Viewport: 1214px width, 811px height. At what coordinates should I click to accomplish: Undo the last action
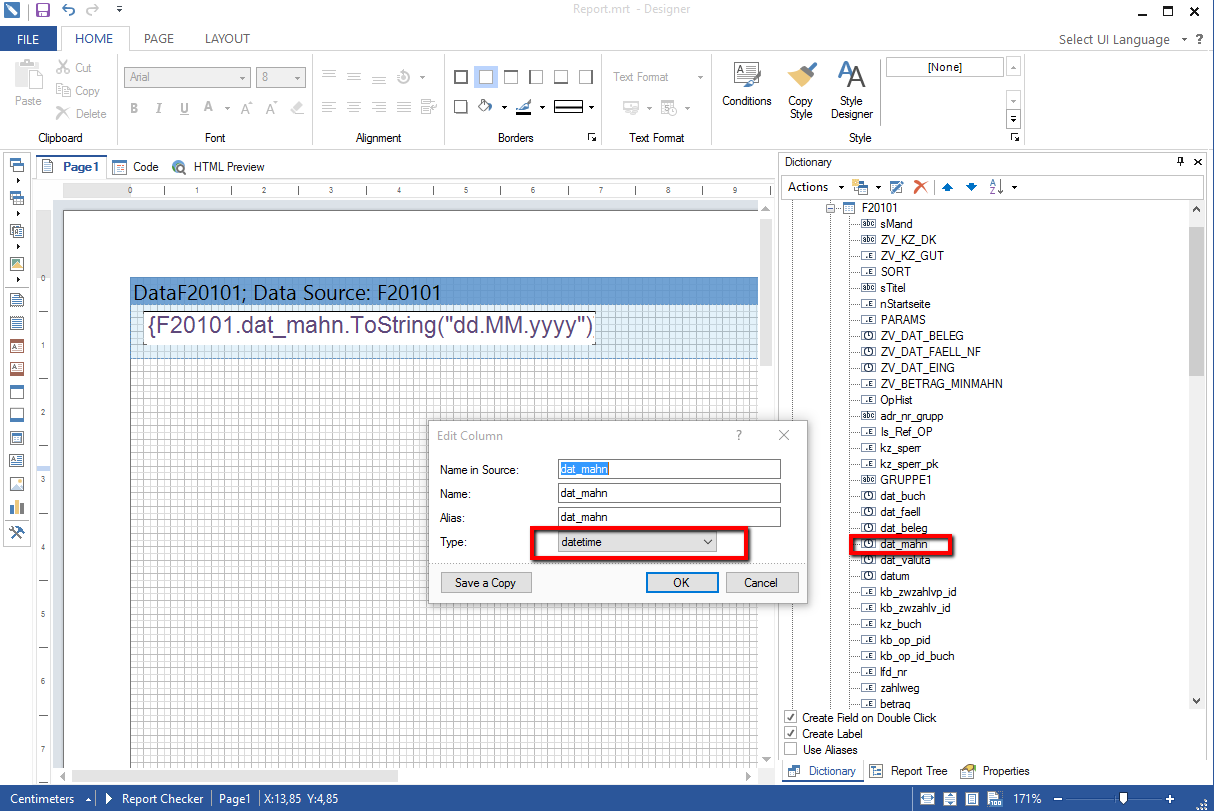point(68,10)
